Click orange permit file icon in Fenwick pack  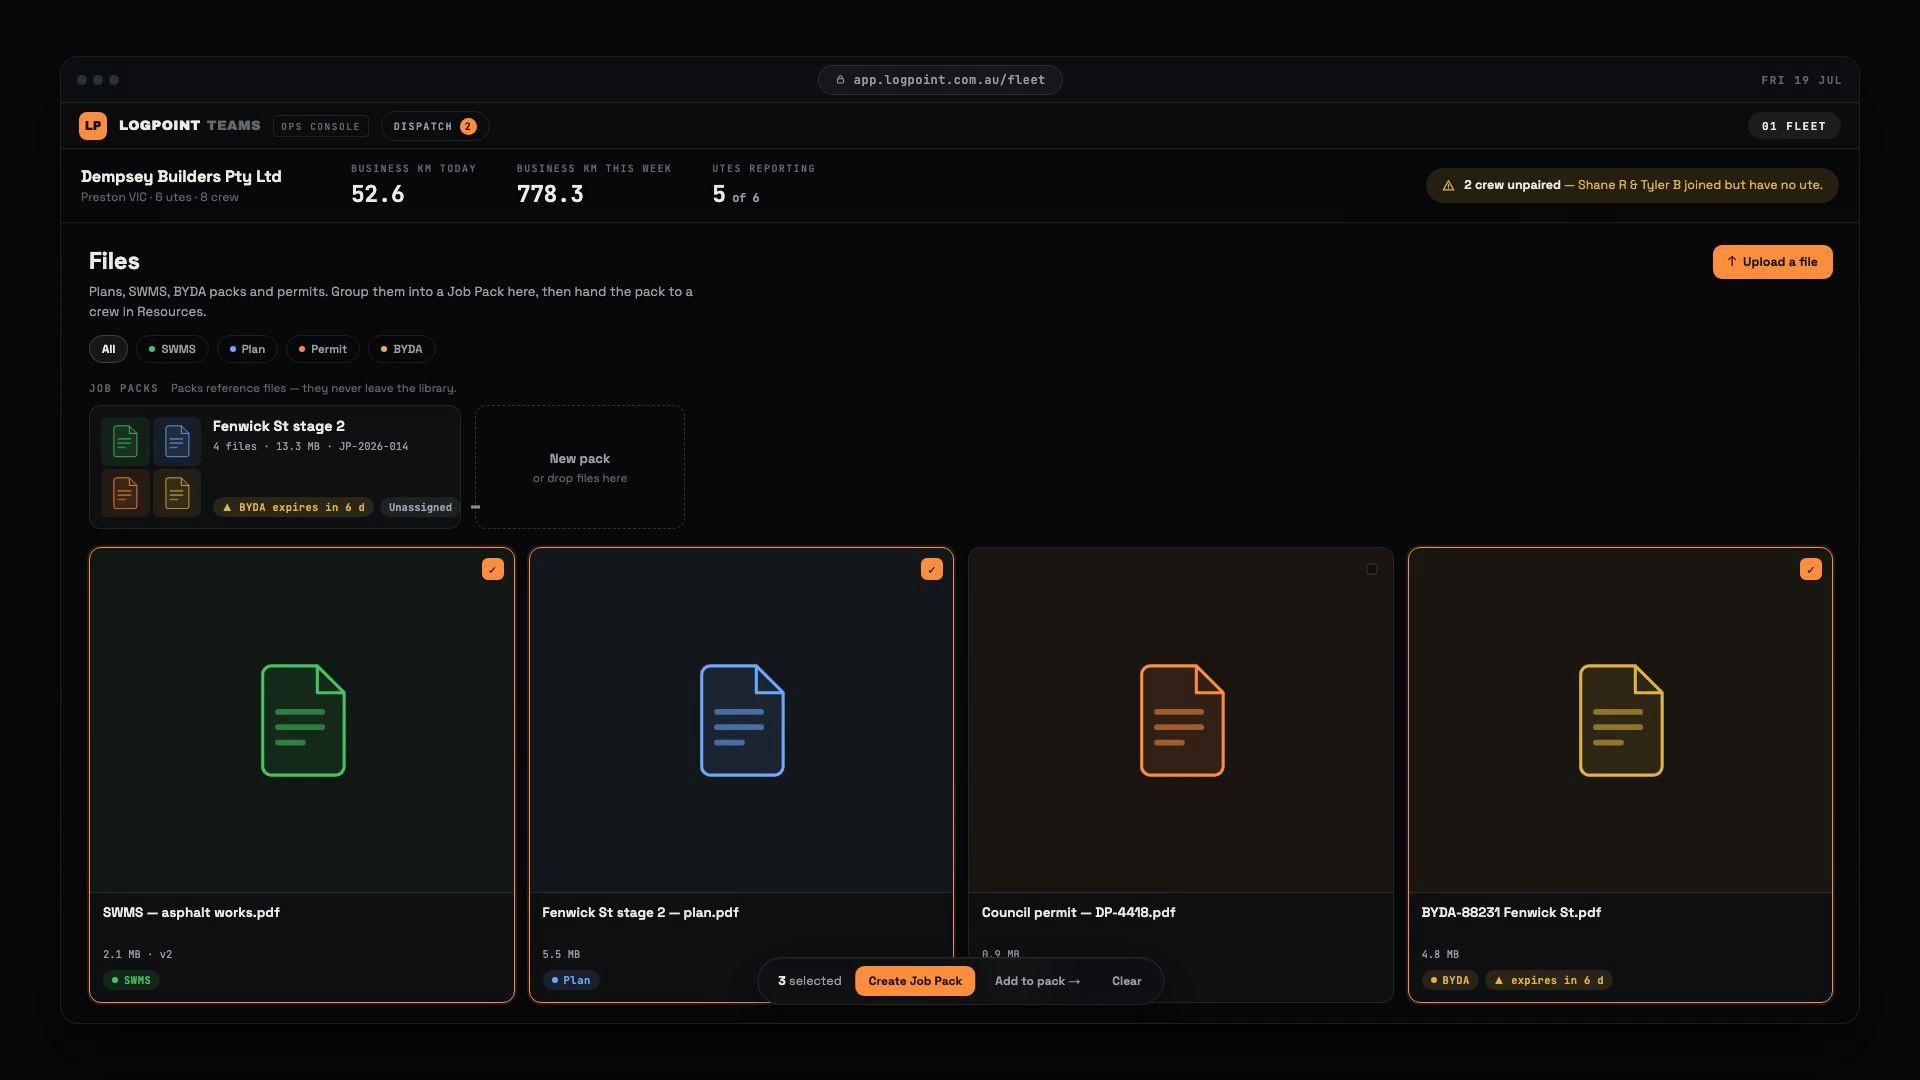point(125,493)
